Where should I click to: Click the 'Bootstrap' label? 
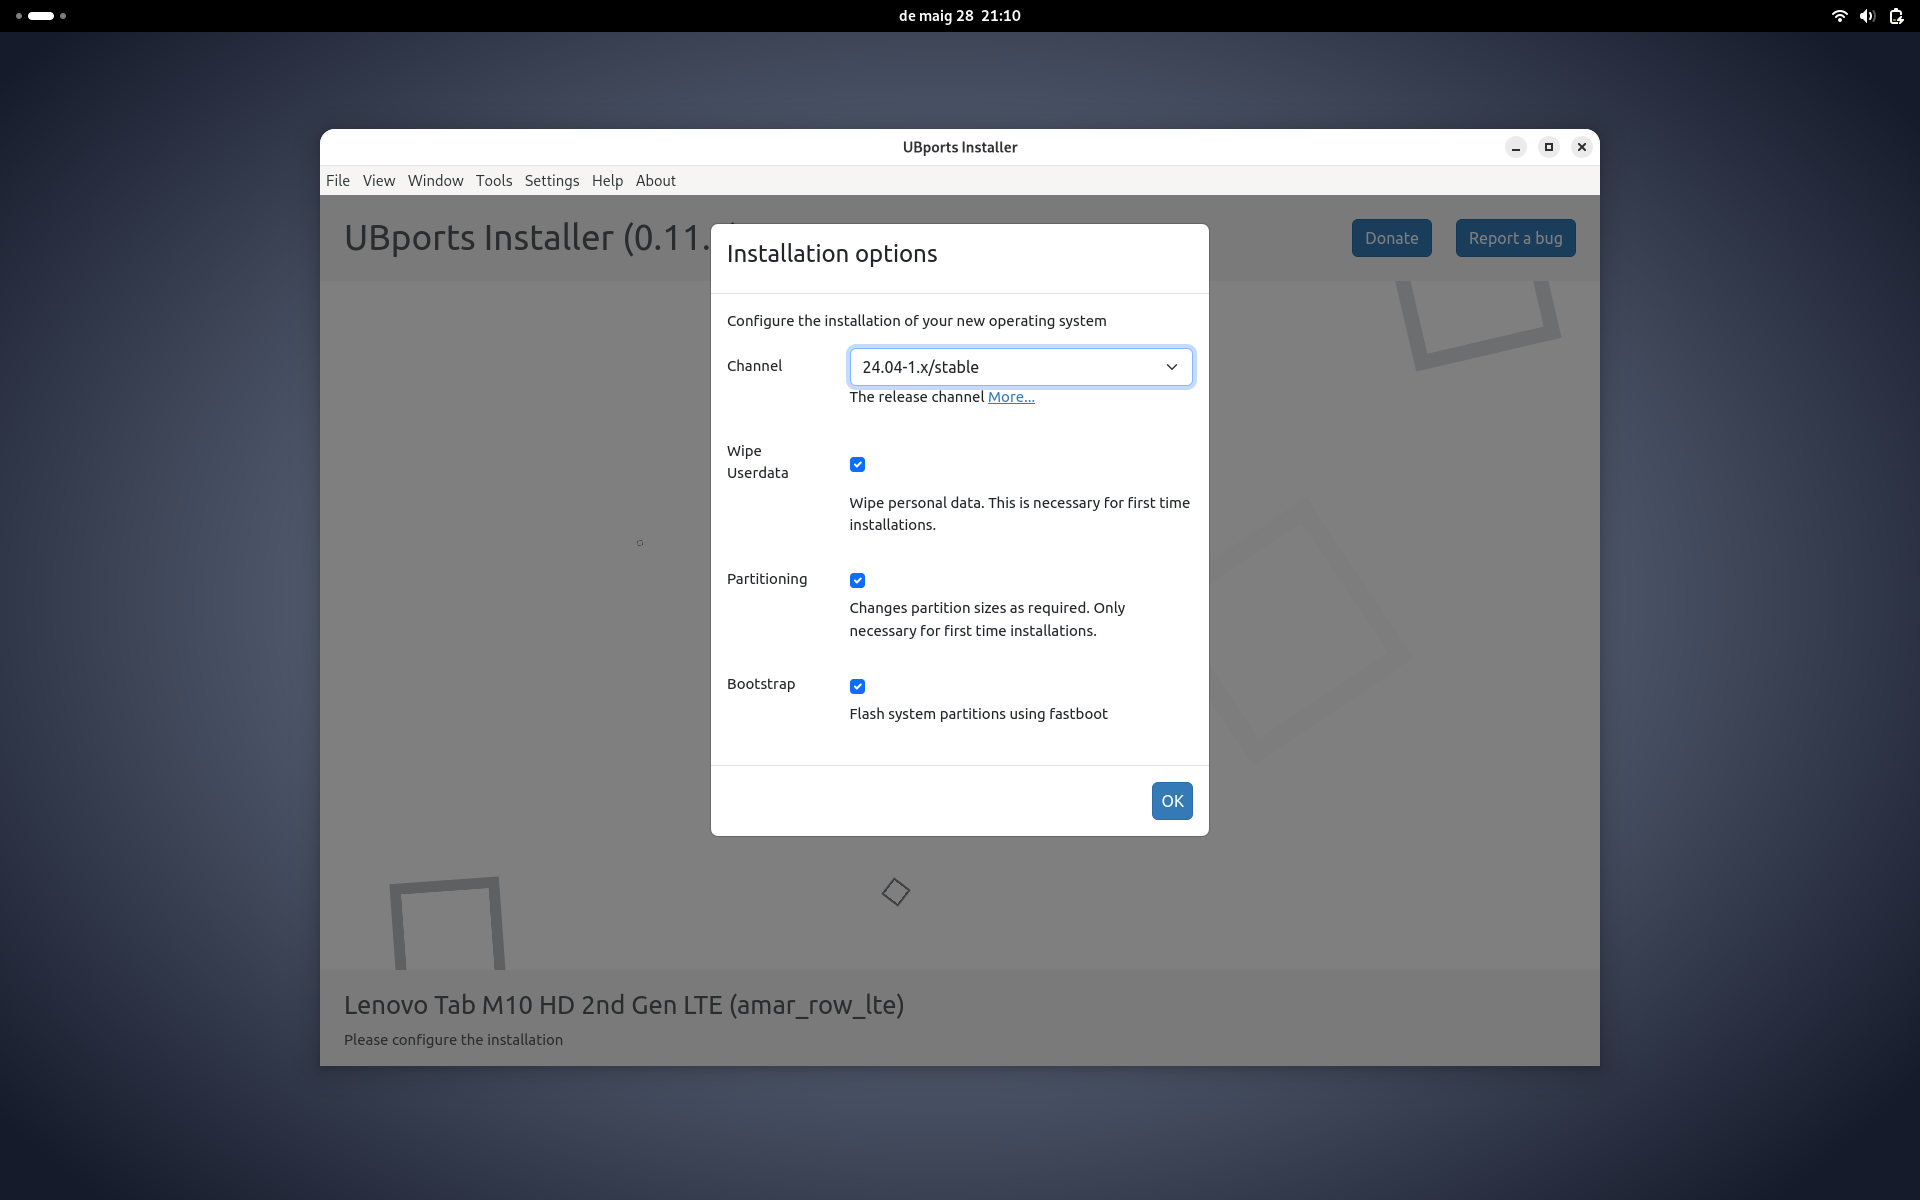761,684
